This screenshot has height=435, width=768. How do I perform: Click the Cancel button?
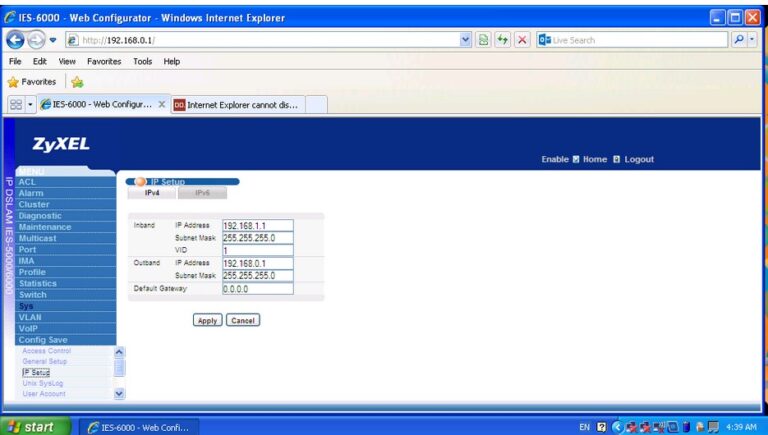click(x=243, y=320)
